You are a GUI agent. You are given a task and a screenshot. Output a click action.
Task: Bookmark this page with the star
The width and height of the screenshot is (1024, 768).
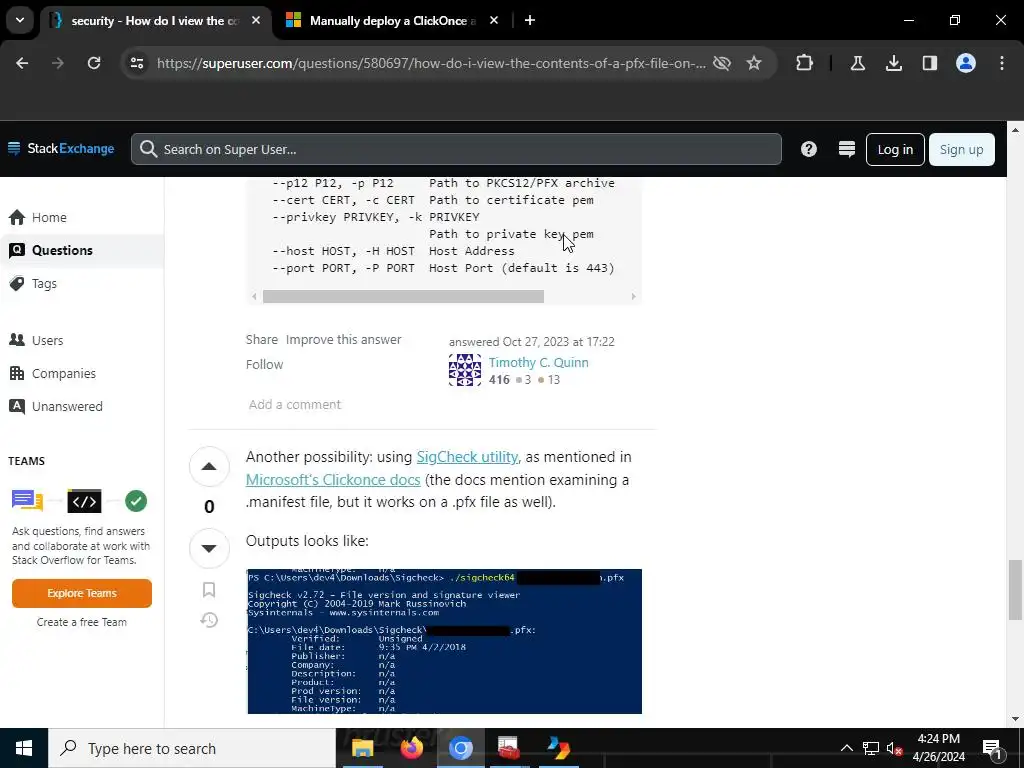click(x=754, y=63)
